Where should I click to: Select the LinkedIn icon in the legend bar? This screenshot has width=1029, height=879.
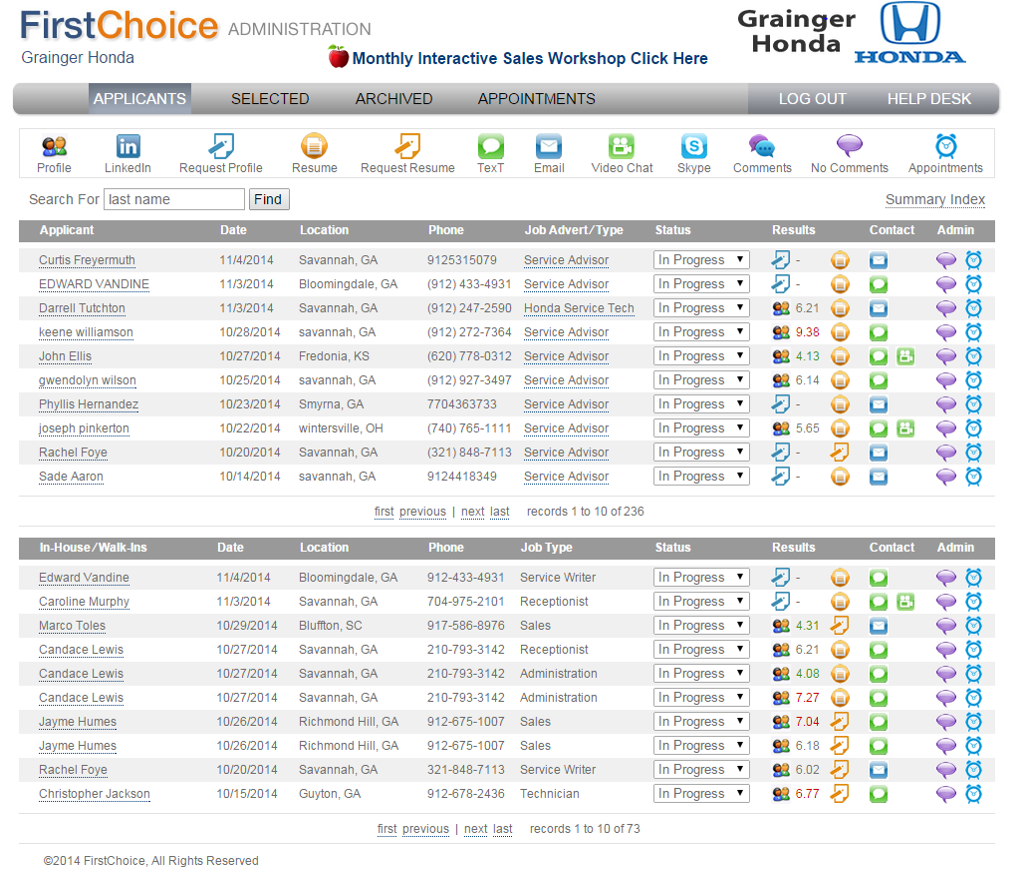point(127,146)
